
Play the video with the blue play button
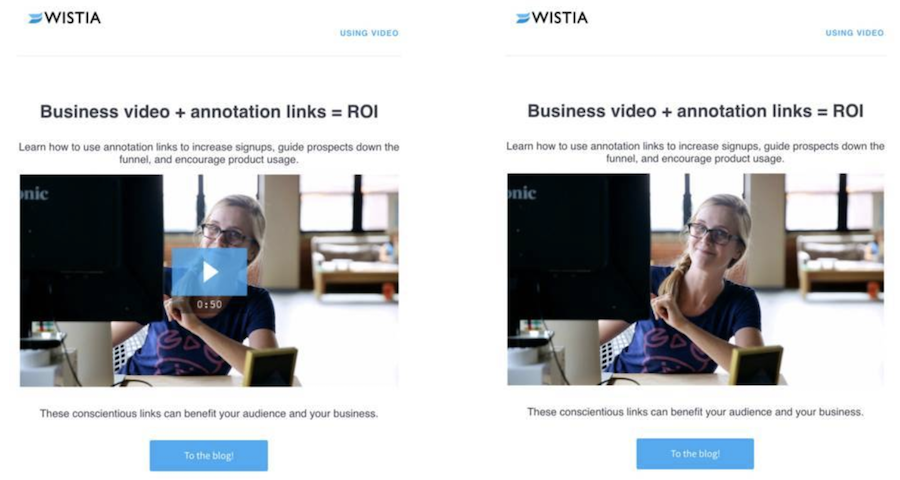pos(210,272)
